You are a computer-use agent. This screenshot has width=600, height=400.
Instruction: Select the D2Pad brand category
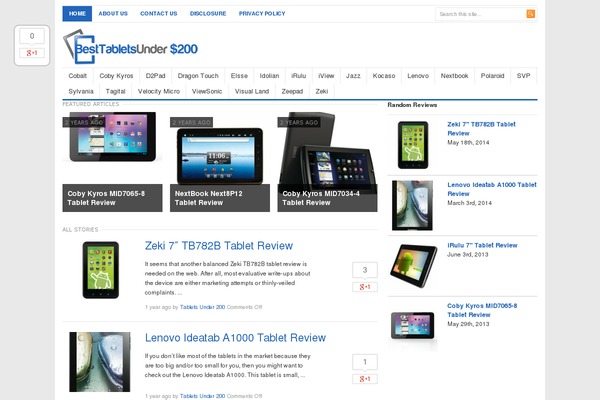(155, 76)
